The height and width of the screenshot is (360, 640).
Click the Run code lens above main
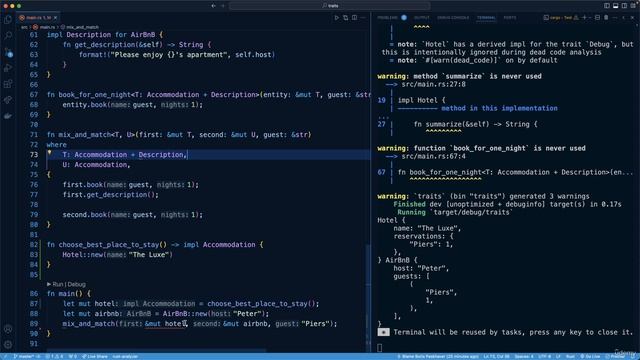[58, 284]
